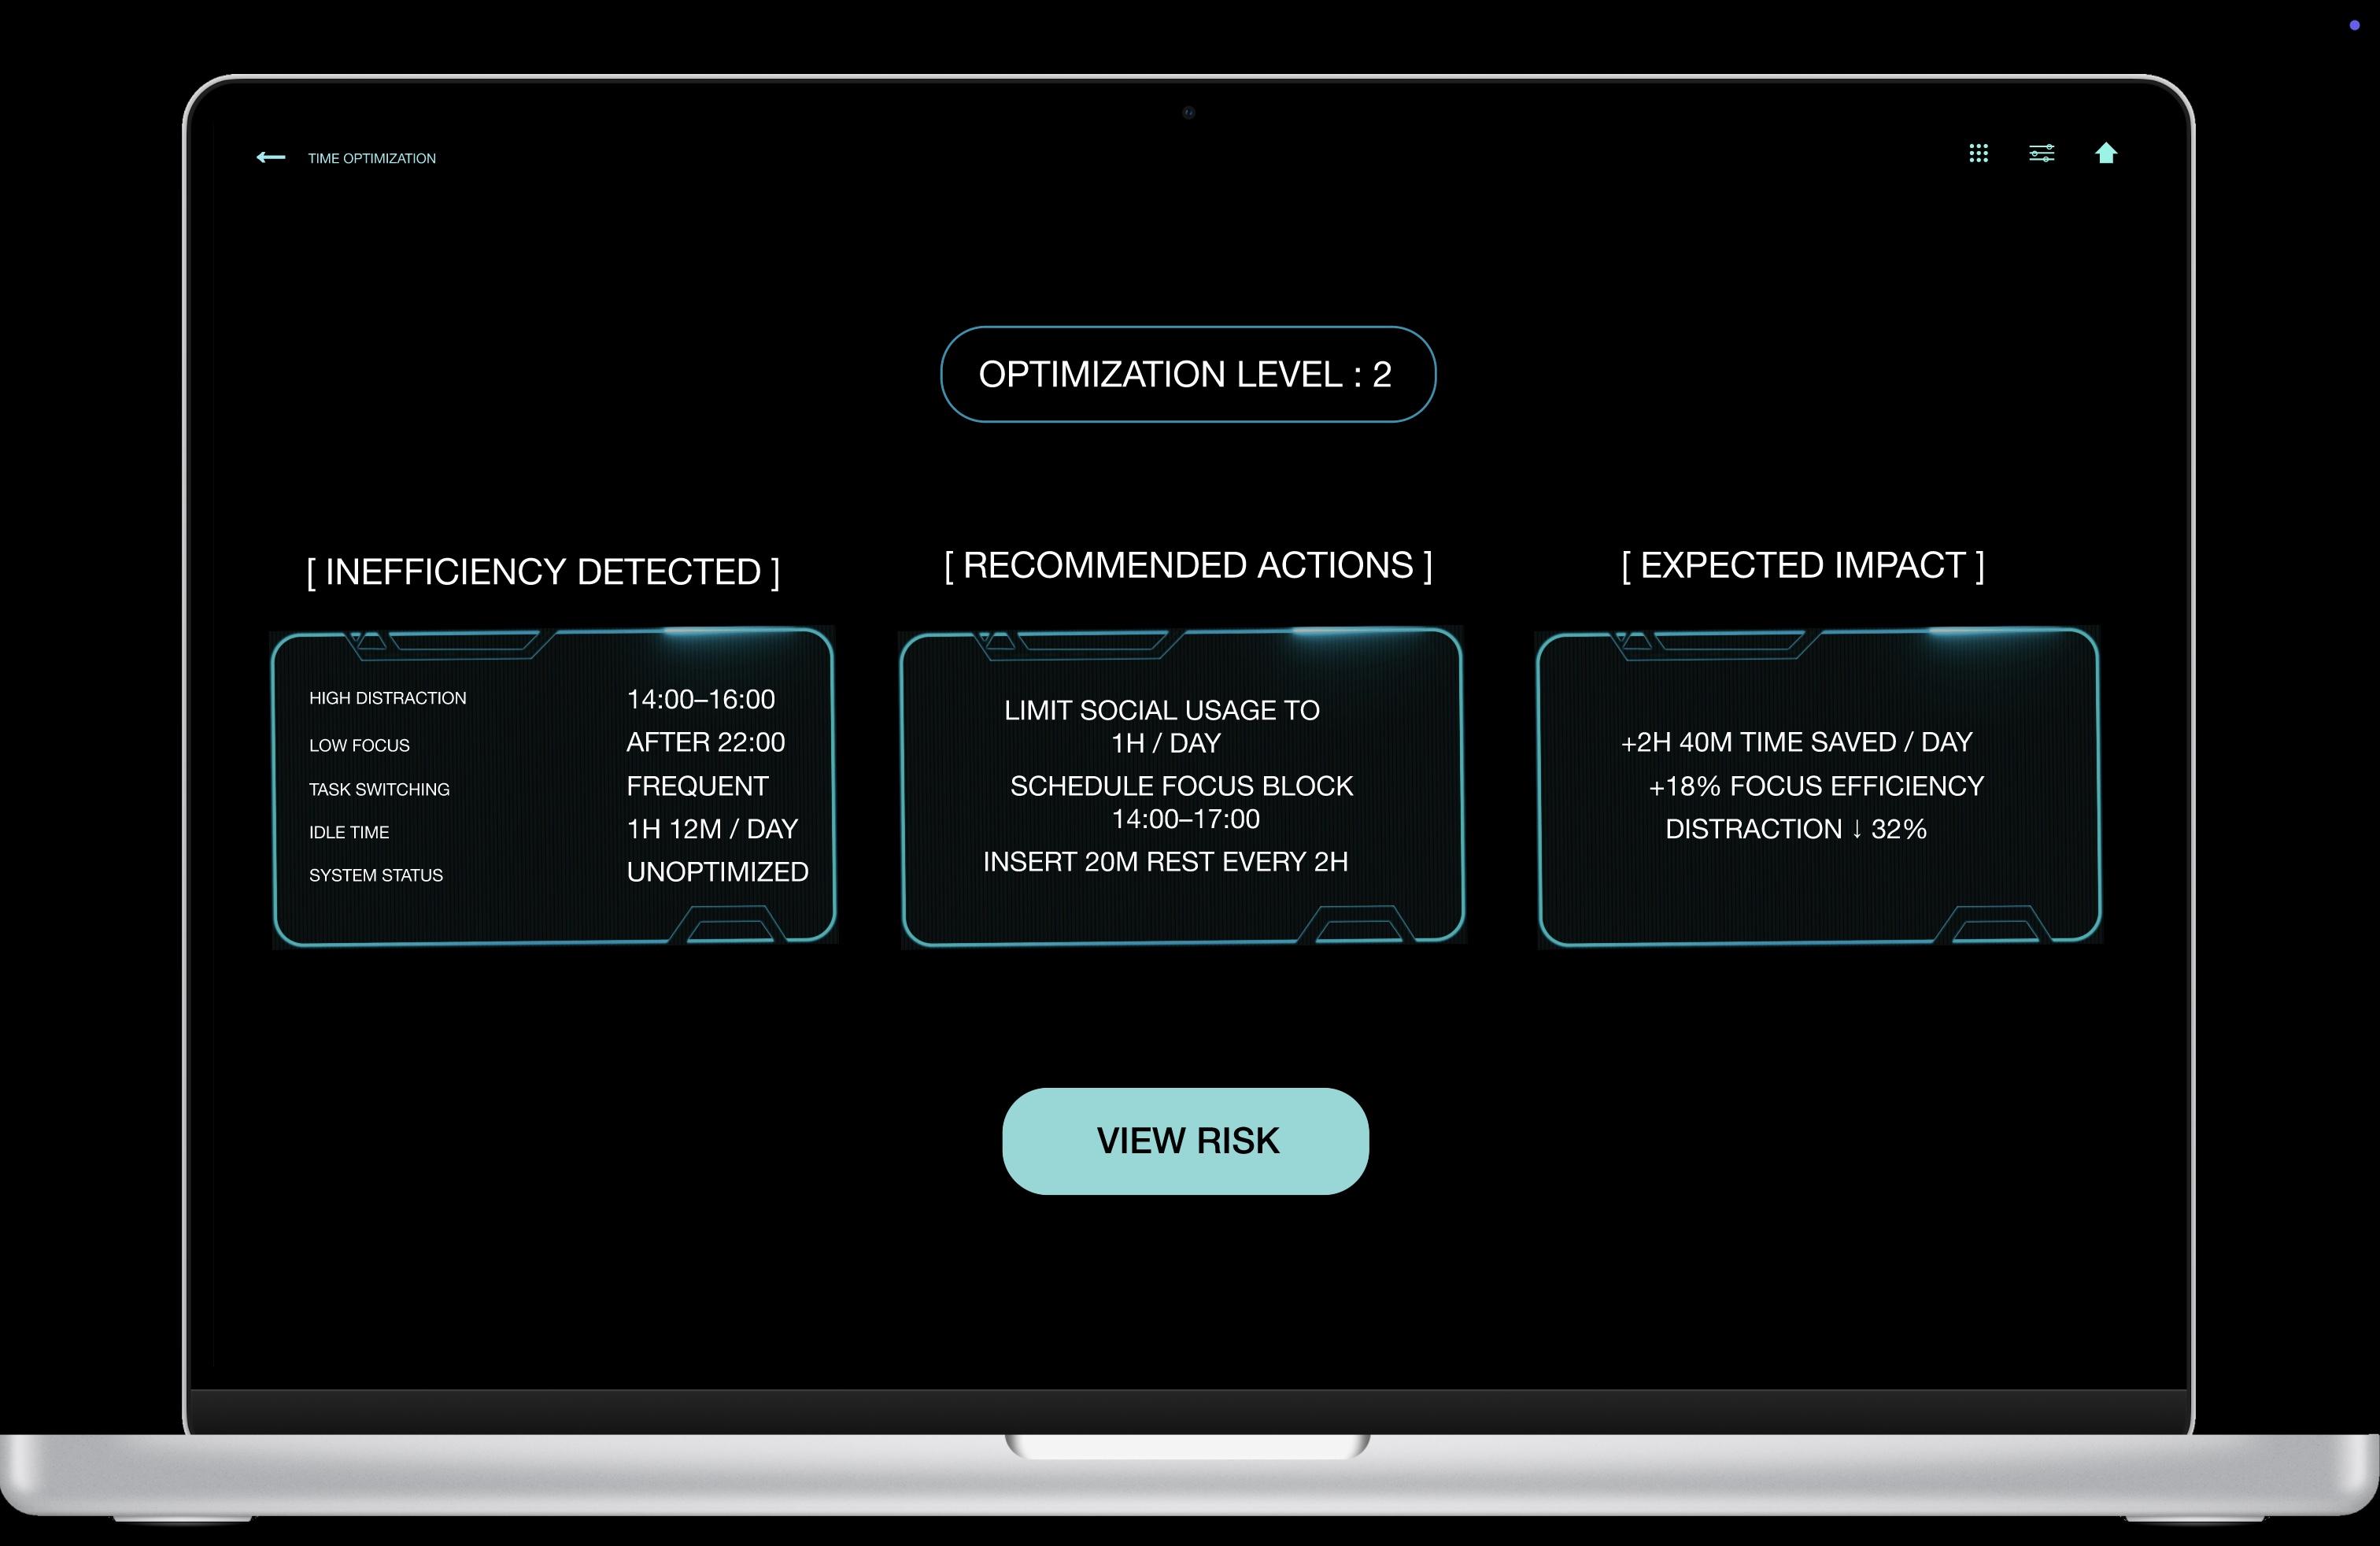Viewport: 2380px width, 1546px height.
Task: Select the AFTER 22:00 value
Action: point(706,742)
